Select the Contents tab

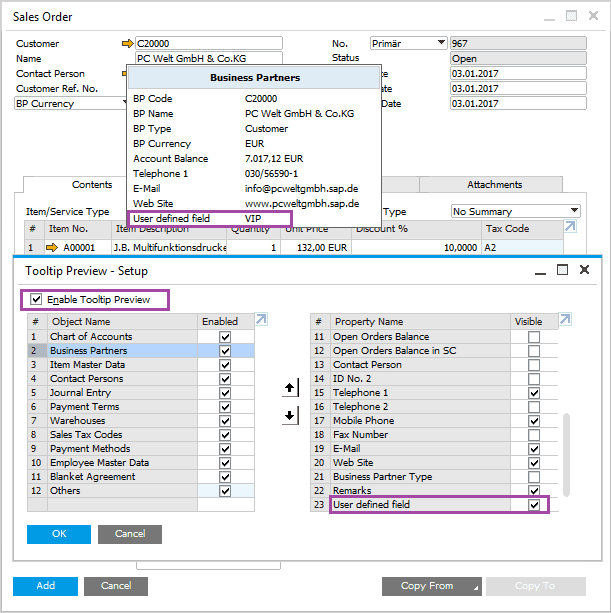[92, 185]
